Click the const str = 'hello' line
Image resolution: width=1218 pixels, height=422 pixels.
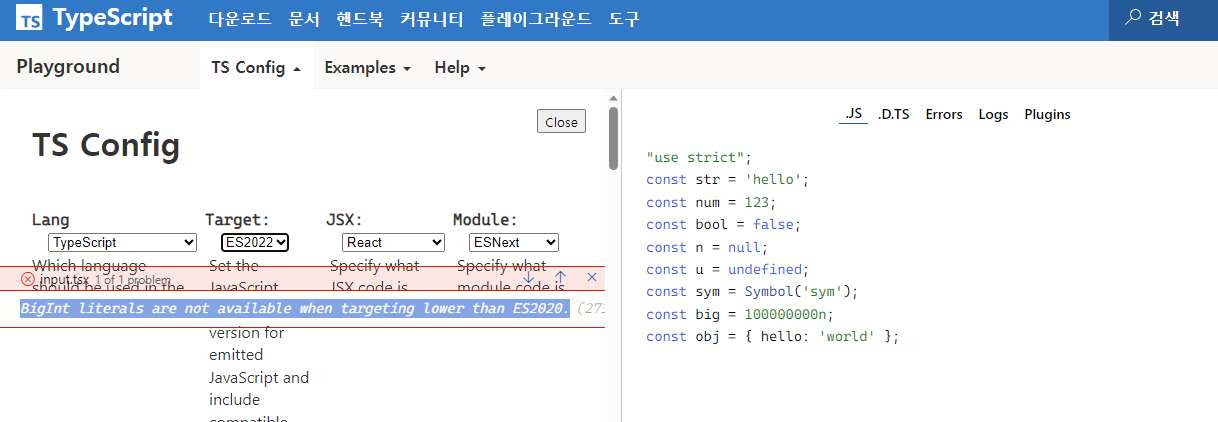pos(727,179)
